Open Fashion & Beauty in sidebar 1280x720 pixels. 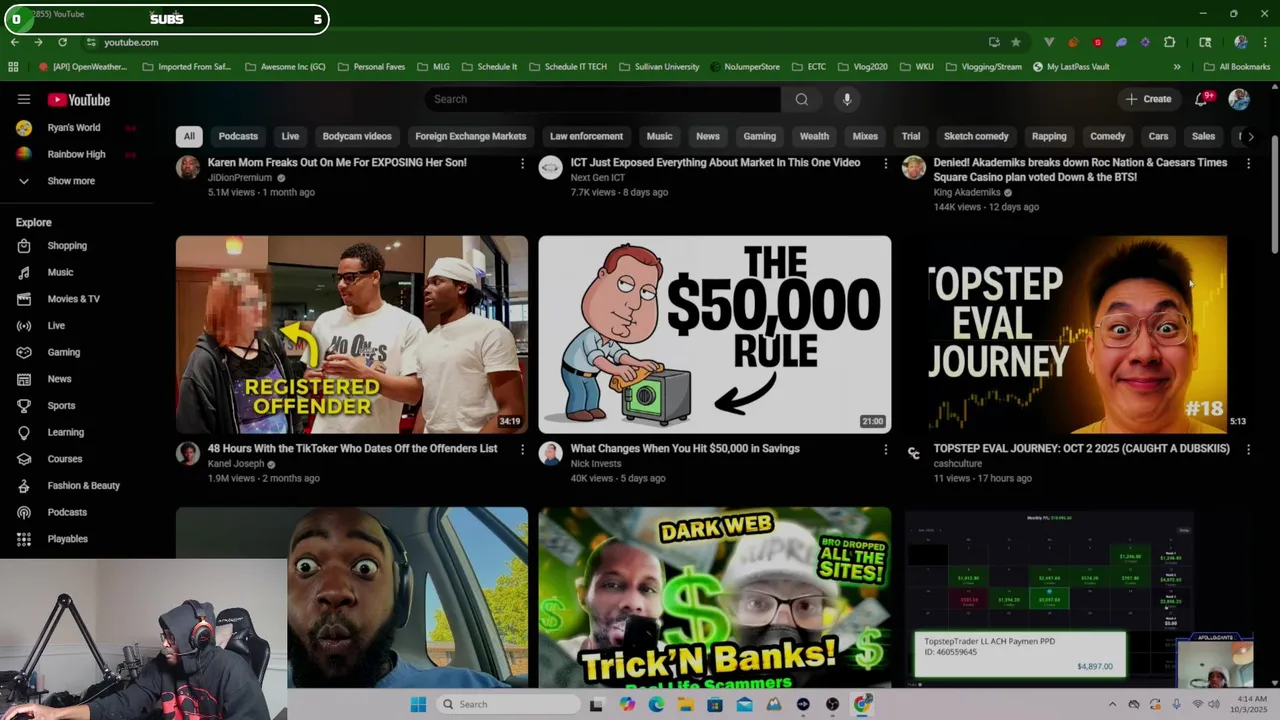(83, 485)
